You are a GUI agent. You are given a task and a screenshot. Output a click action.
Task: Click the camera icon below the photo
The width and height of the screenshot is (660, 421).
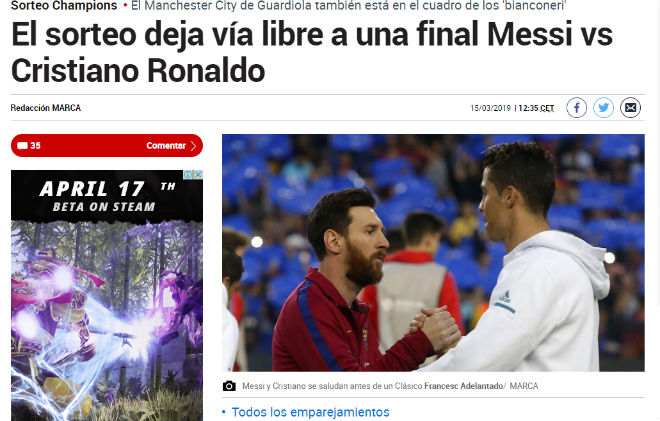coord(229,386)
